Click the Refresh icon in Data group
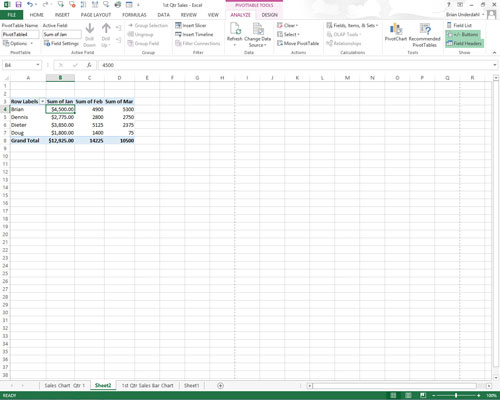This screenshot has height=400, width=500. click(x=235, y=34)
